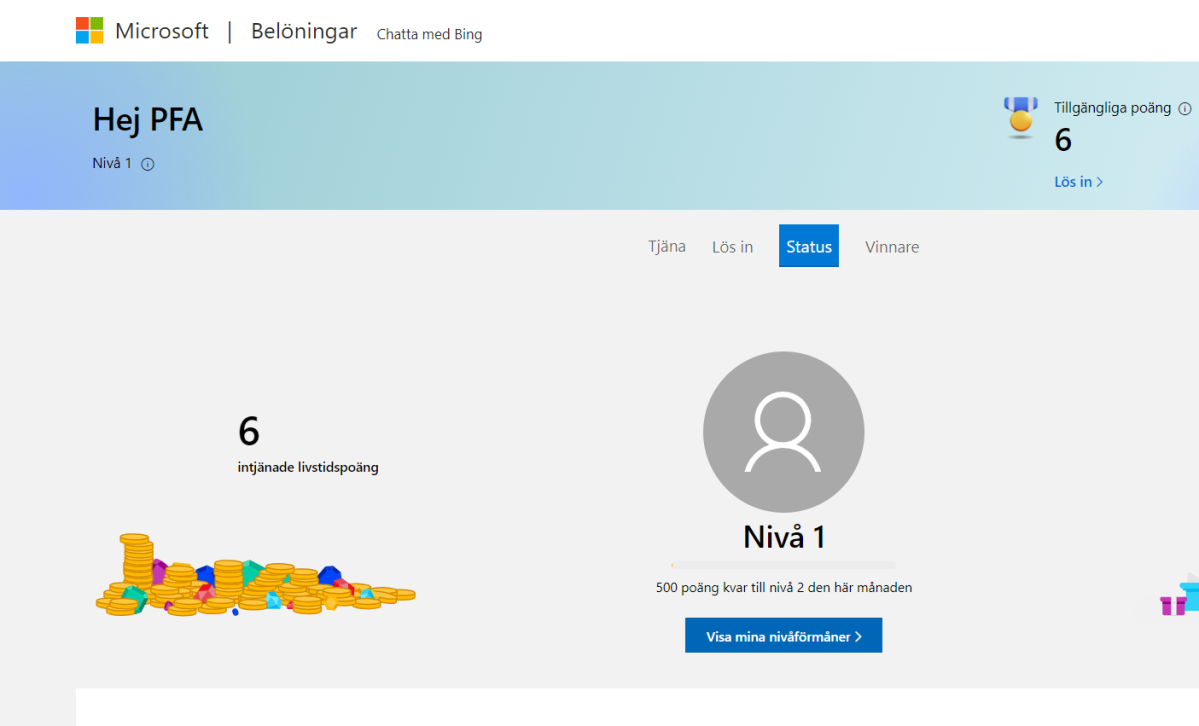Image resolution: width=1199 pixels, height=726 pixels.
Task: Click the Microsoft wordmark text
Action: pos(161,32)
